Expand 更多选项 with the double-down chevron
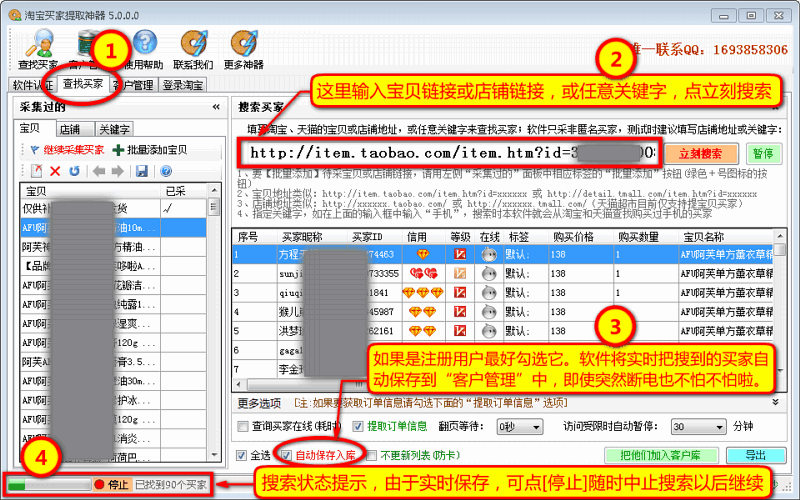 click(x=776, y=402)
